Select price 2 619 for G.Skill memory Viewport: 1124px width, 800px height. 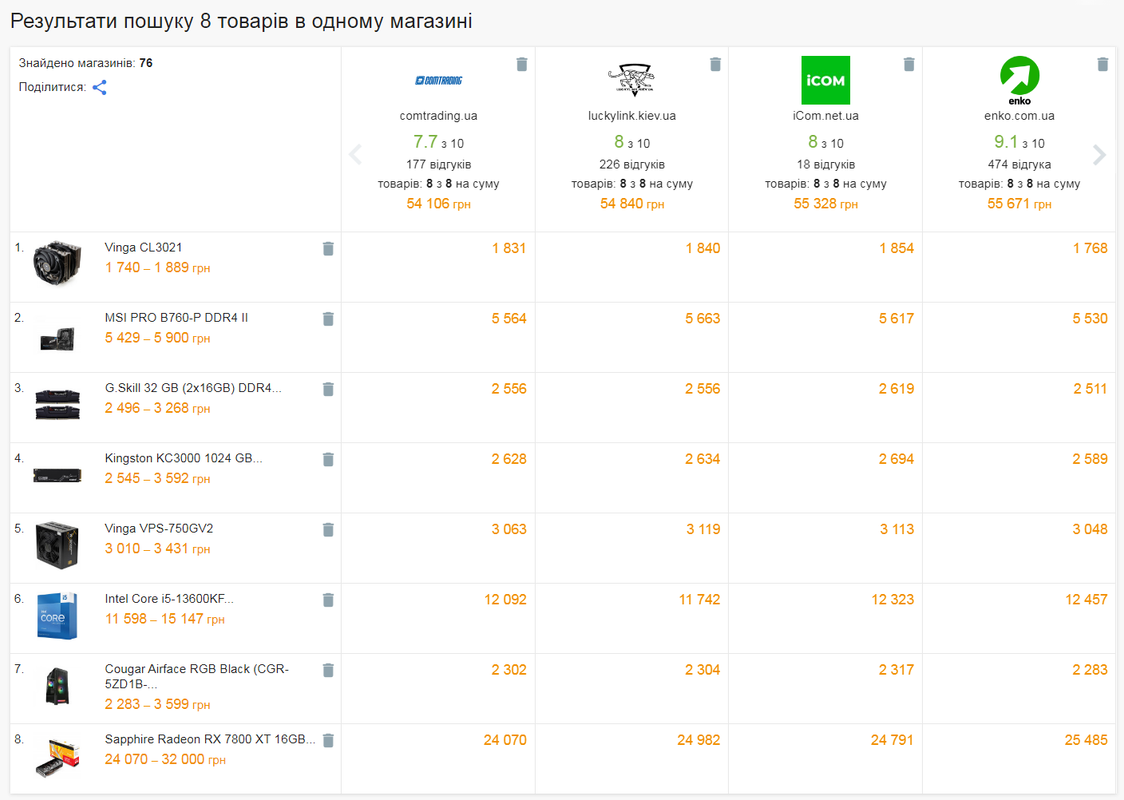(x=897, y=389)
